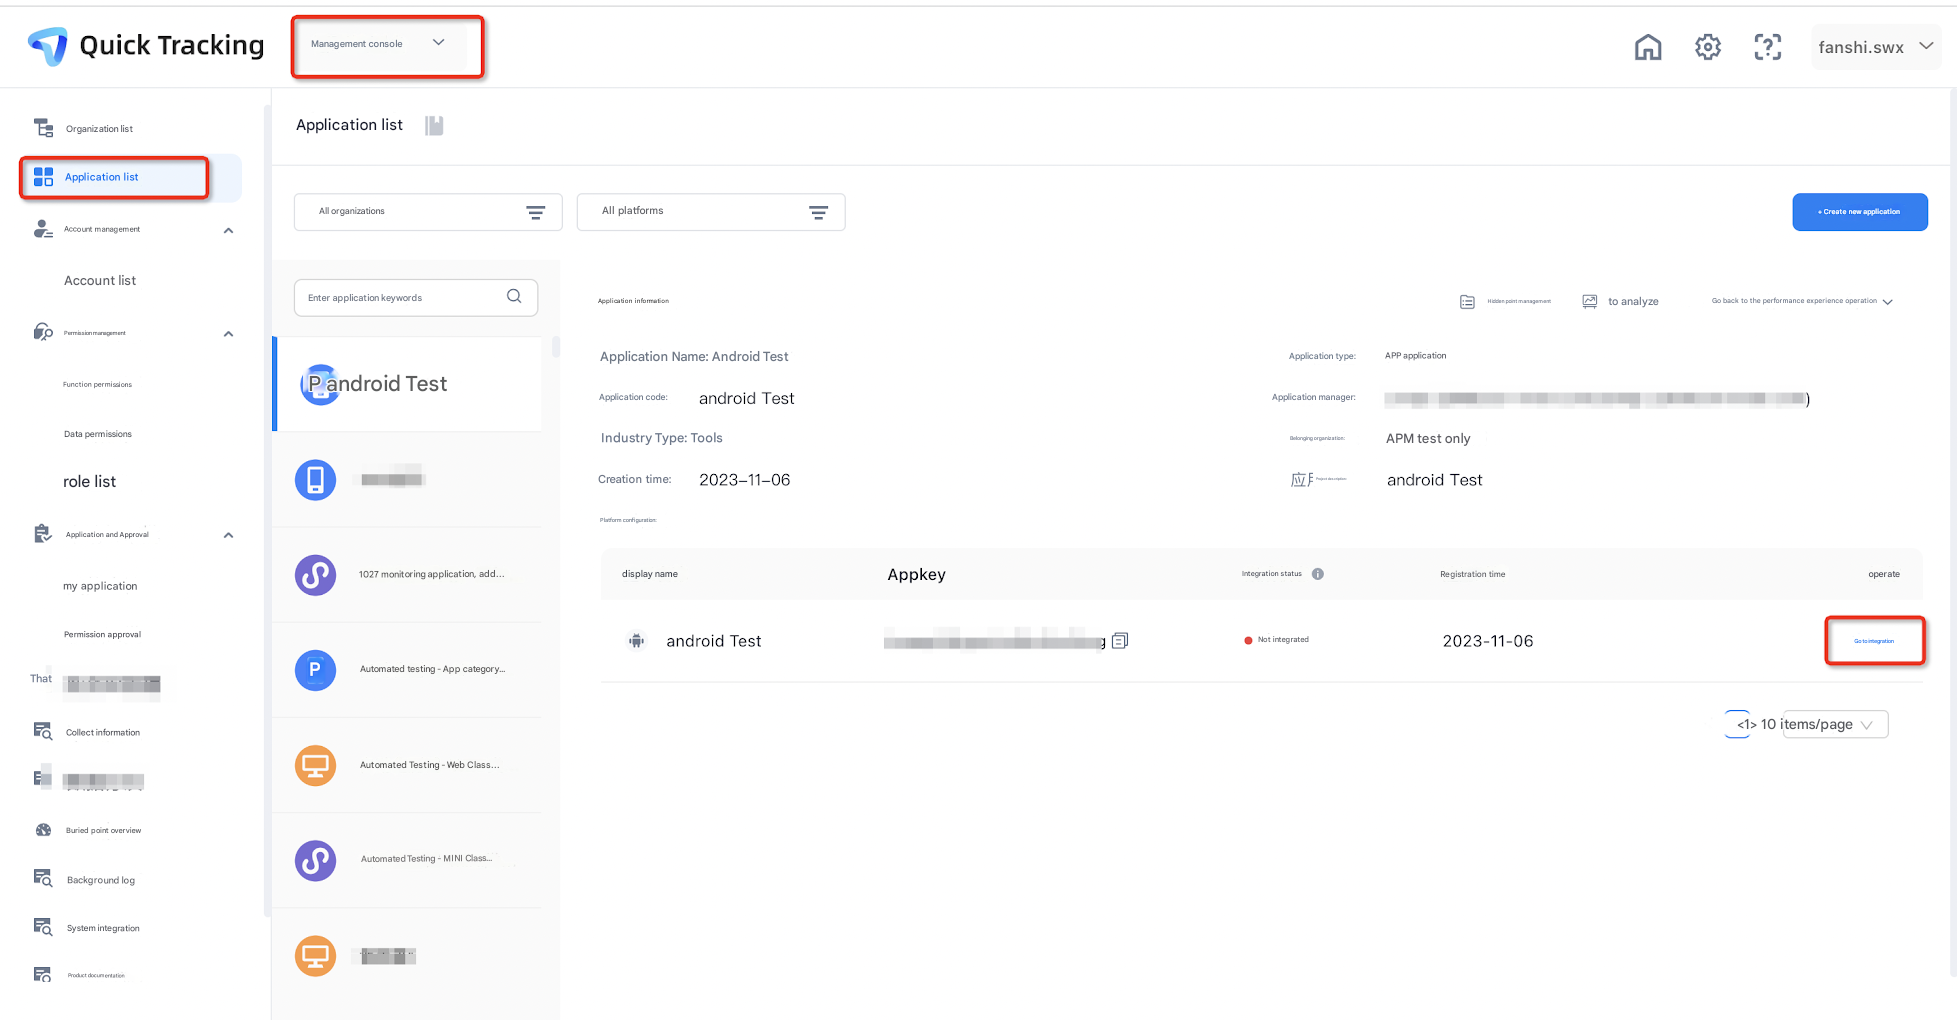1957x1020 pixels.
Task: Open Account list in the sidebar
Action: coord(100,281)
